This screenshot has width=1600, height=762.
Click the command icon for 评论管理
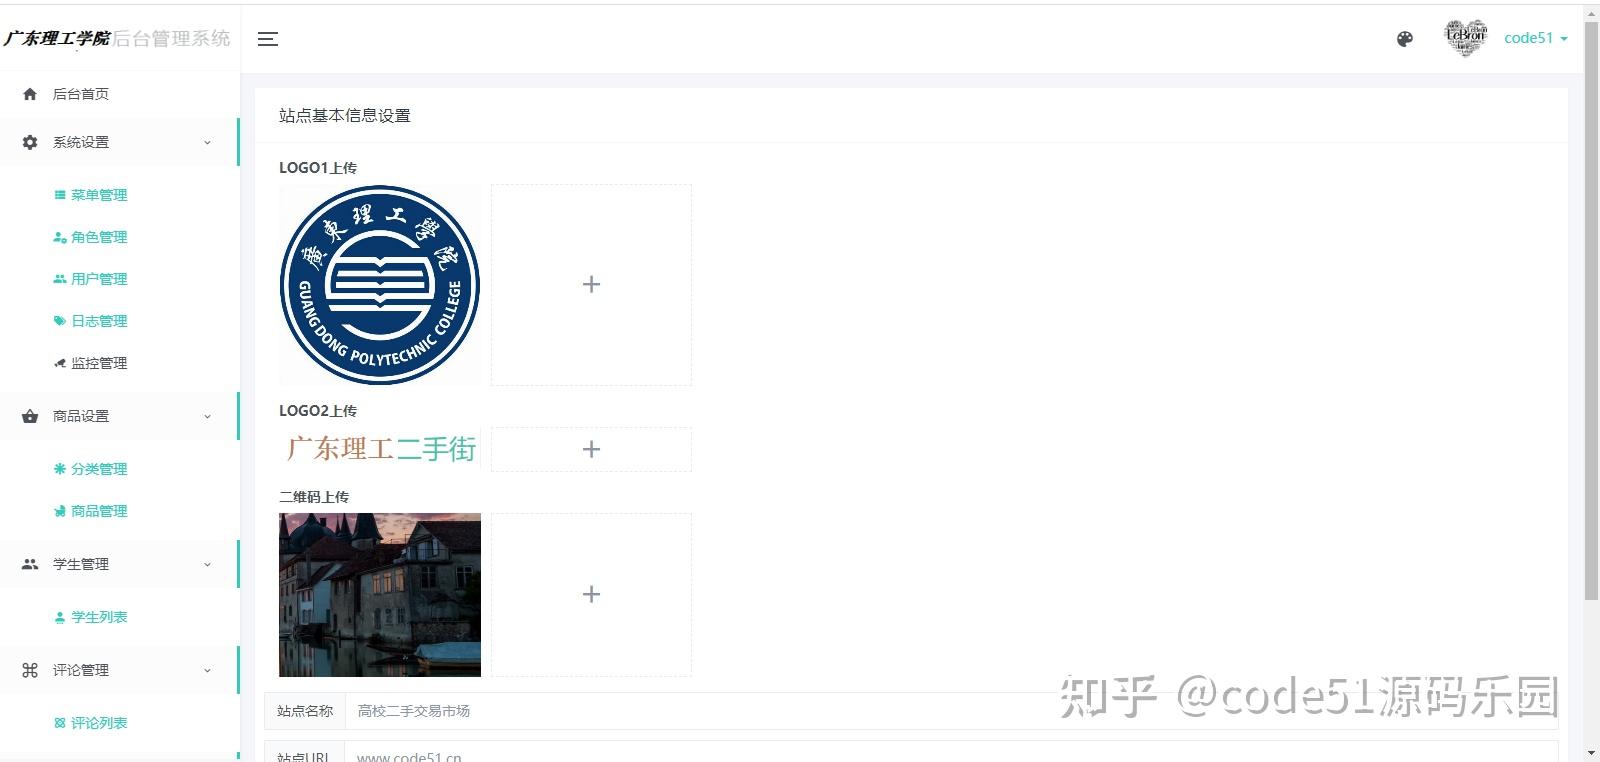(x=30, y=670)
